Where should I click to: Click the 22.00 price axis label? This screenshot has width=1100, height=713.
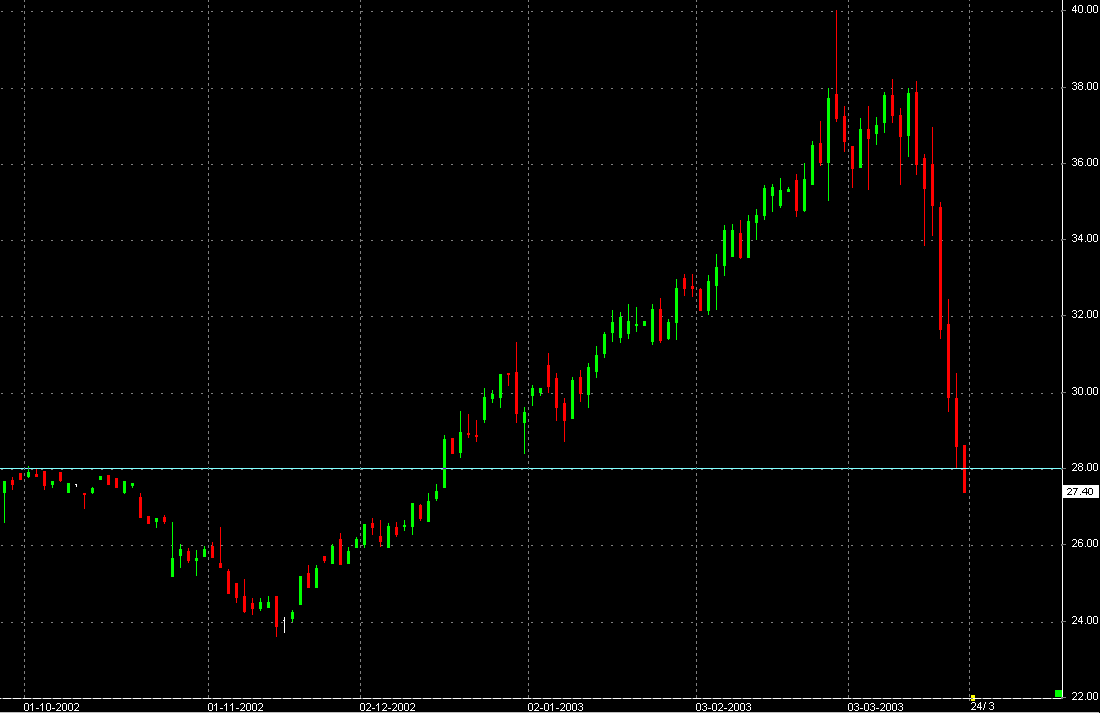(1084, 696)
